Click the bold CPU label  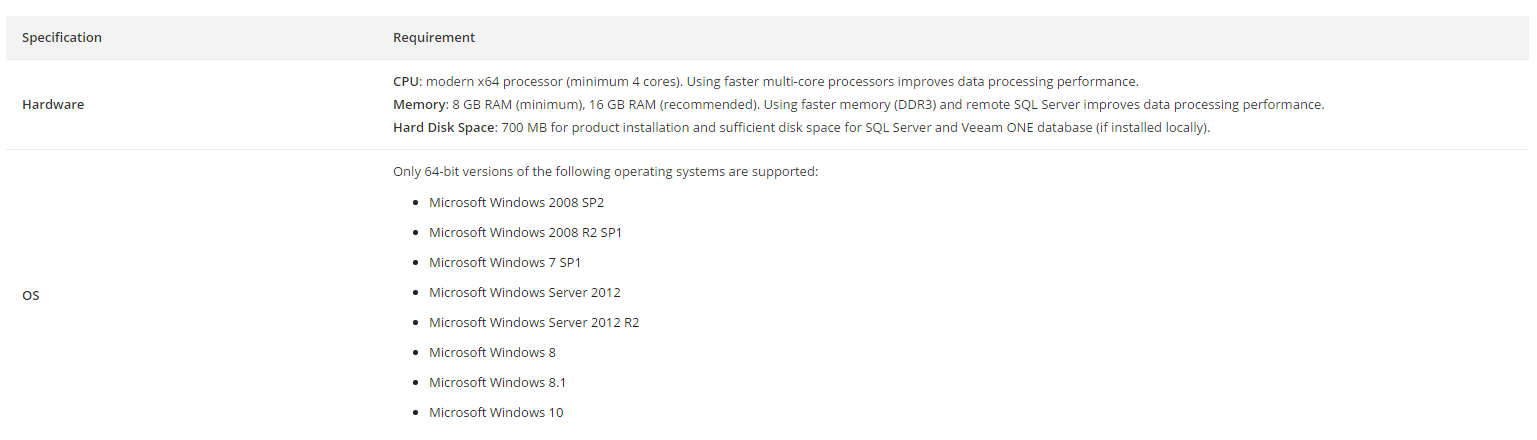coord(406,81)
